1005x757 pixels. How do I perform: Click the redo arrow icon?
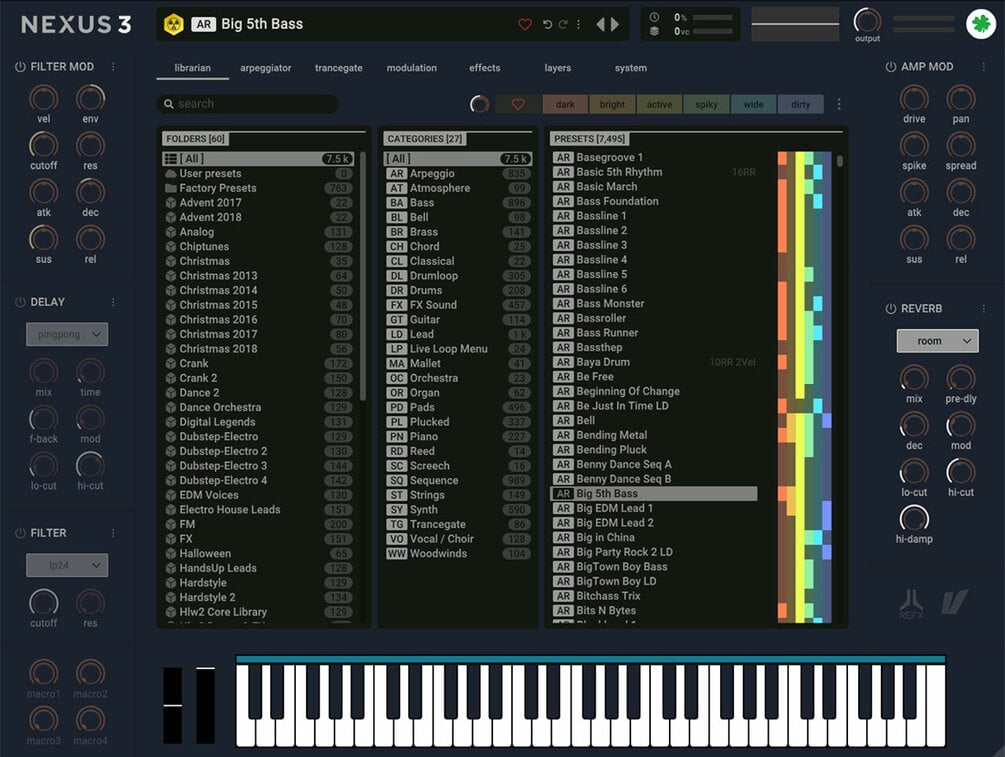coord(563,24)
